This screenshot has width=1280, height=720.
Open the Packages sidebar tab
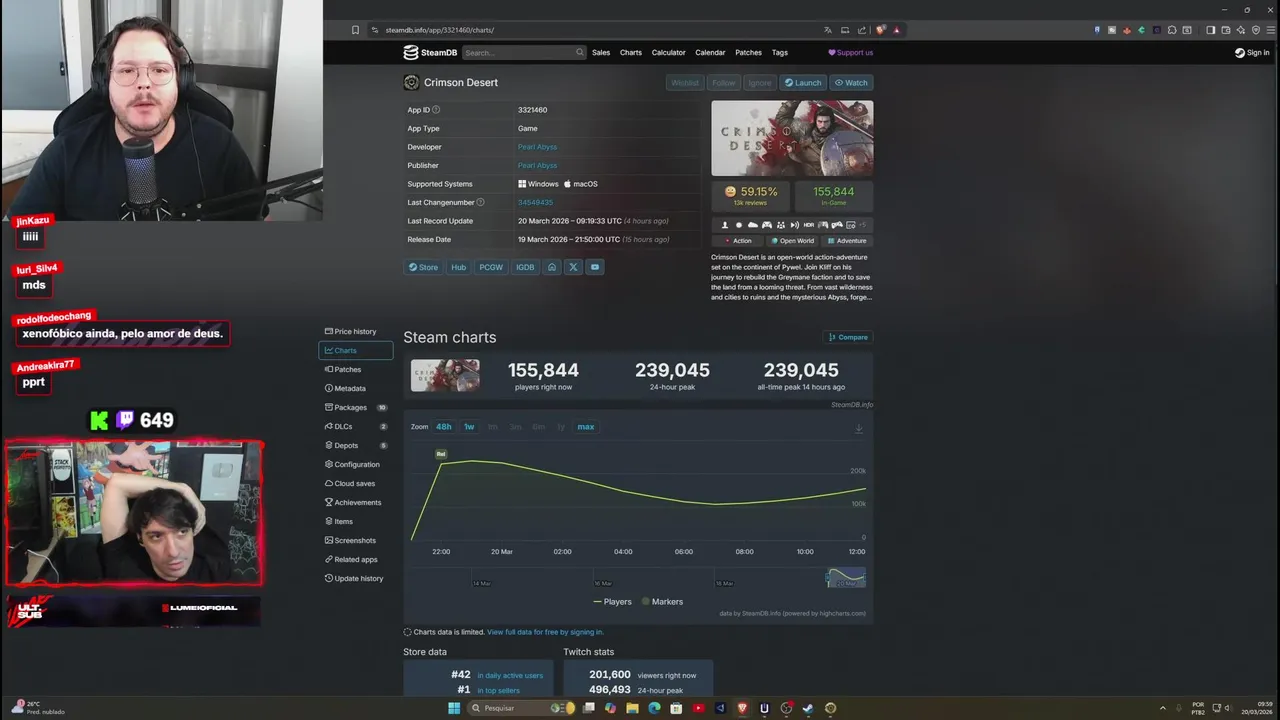tap(356, 407)
